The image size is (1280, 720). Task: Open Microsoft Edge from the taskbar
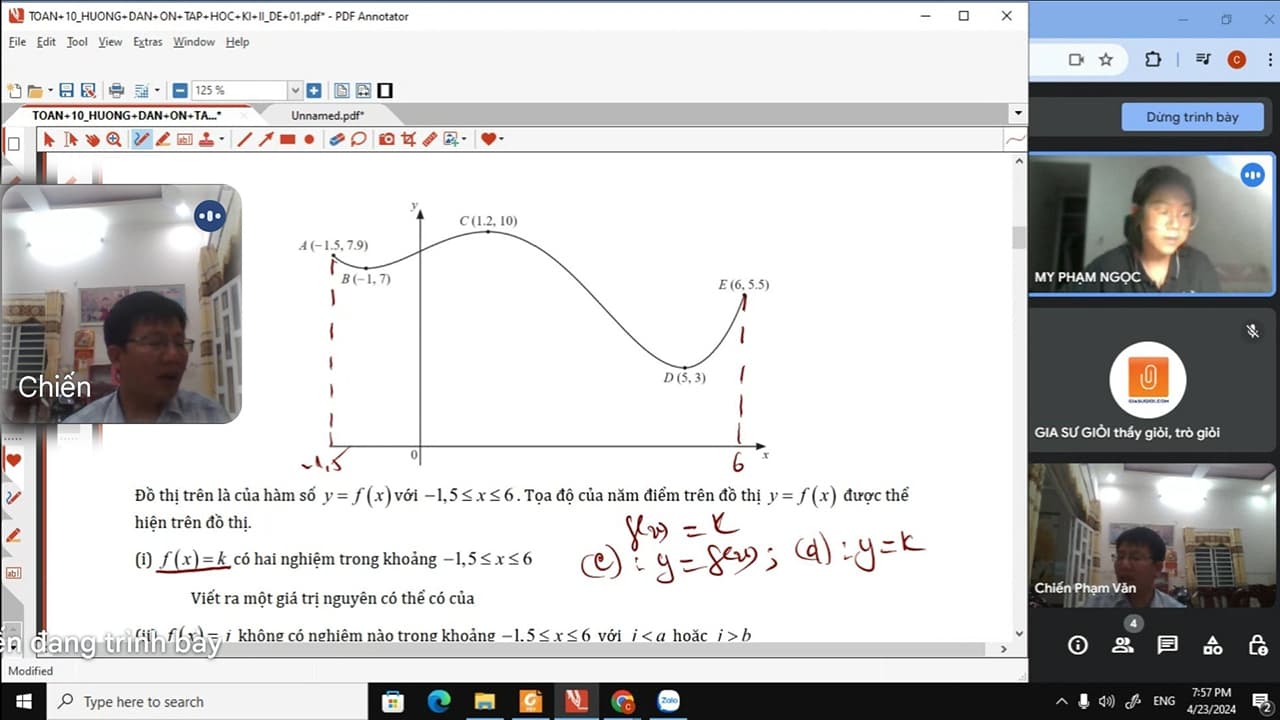(x=439, y=701)
